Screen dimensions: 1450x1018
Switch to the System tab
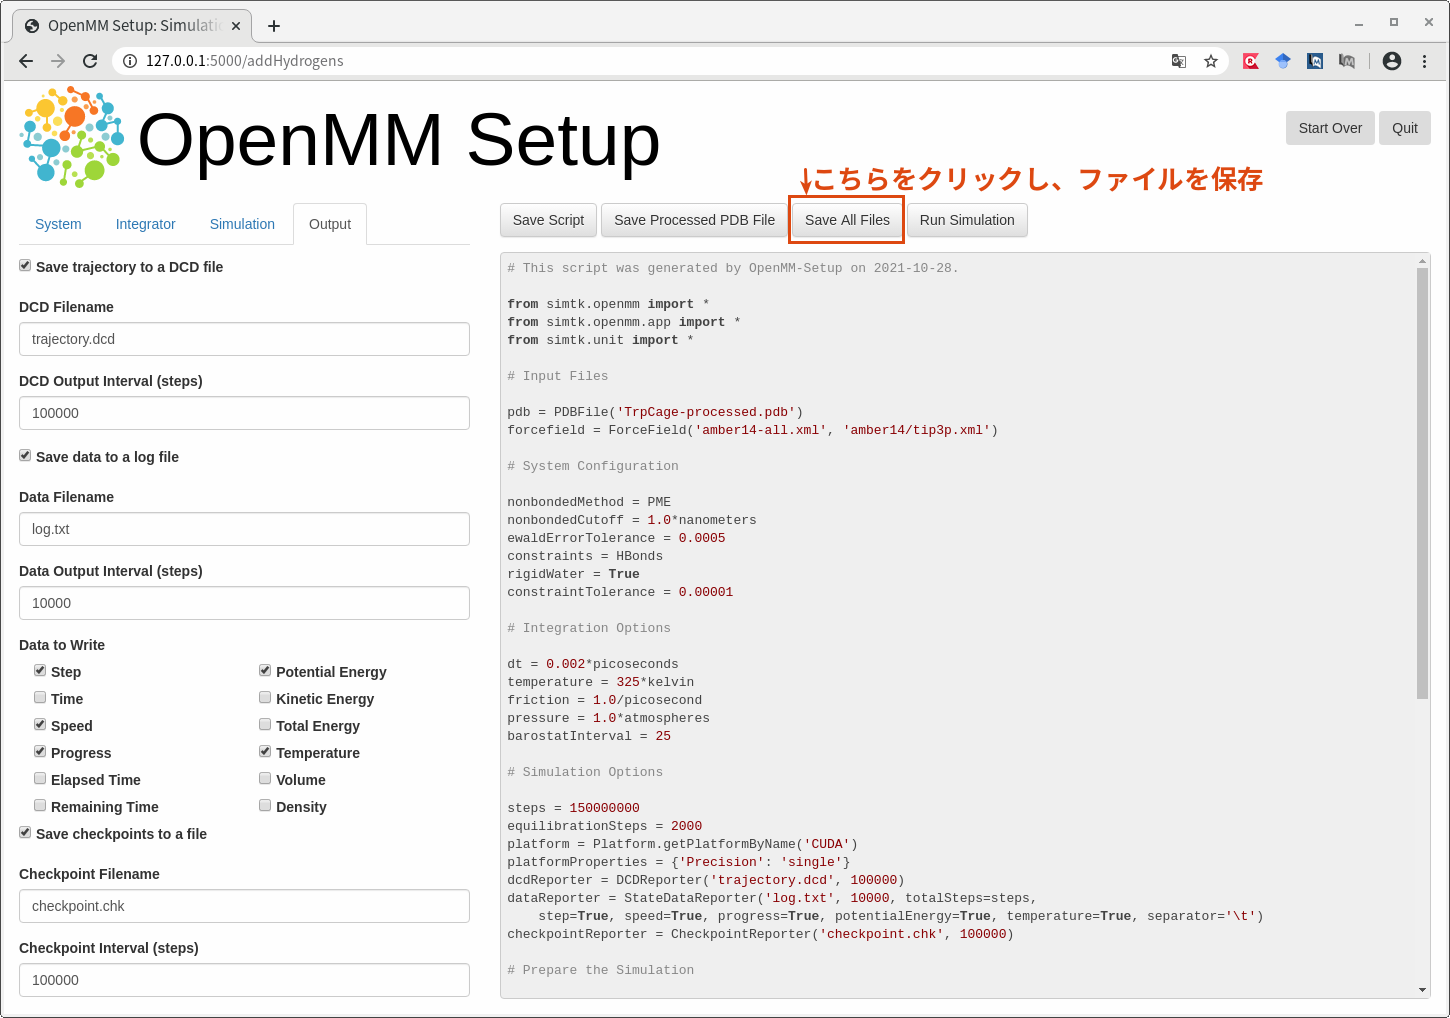click(58, 224)
